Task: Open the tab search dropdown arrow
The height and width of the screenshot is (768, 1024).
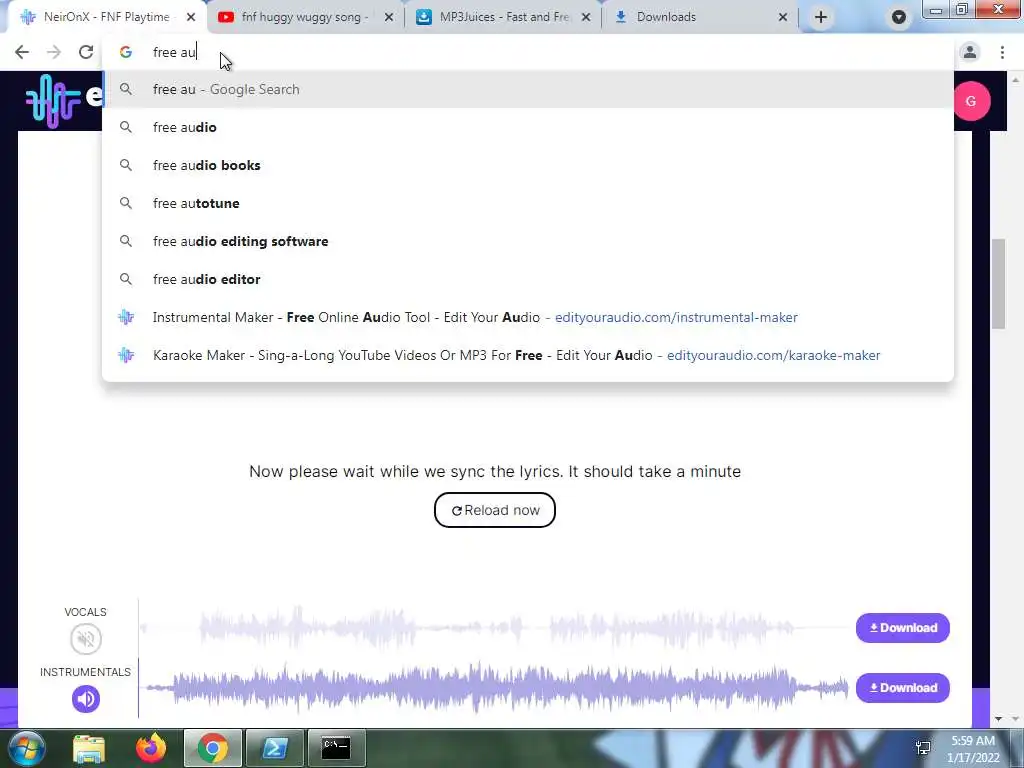Action: tap(899, 18)
